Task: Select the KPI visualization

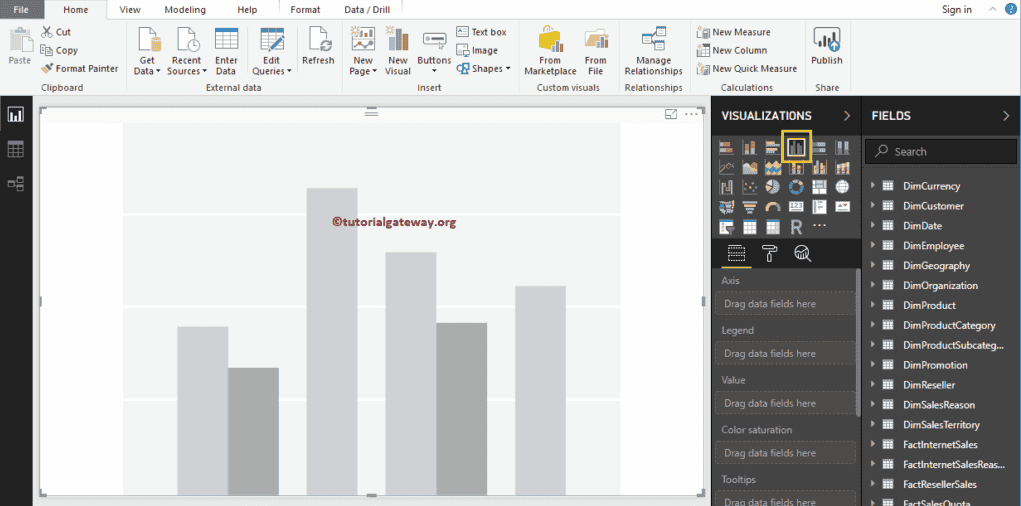Action: [843, 207]
